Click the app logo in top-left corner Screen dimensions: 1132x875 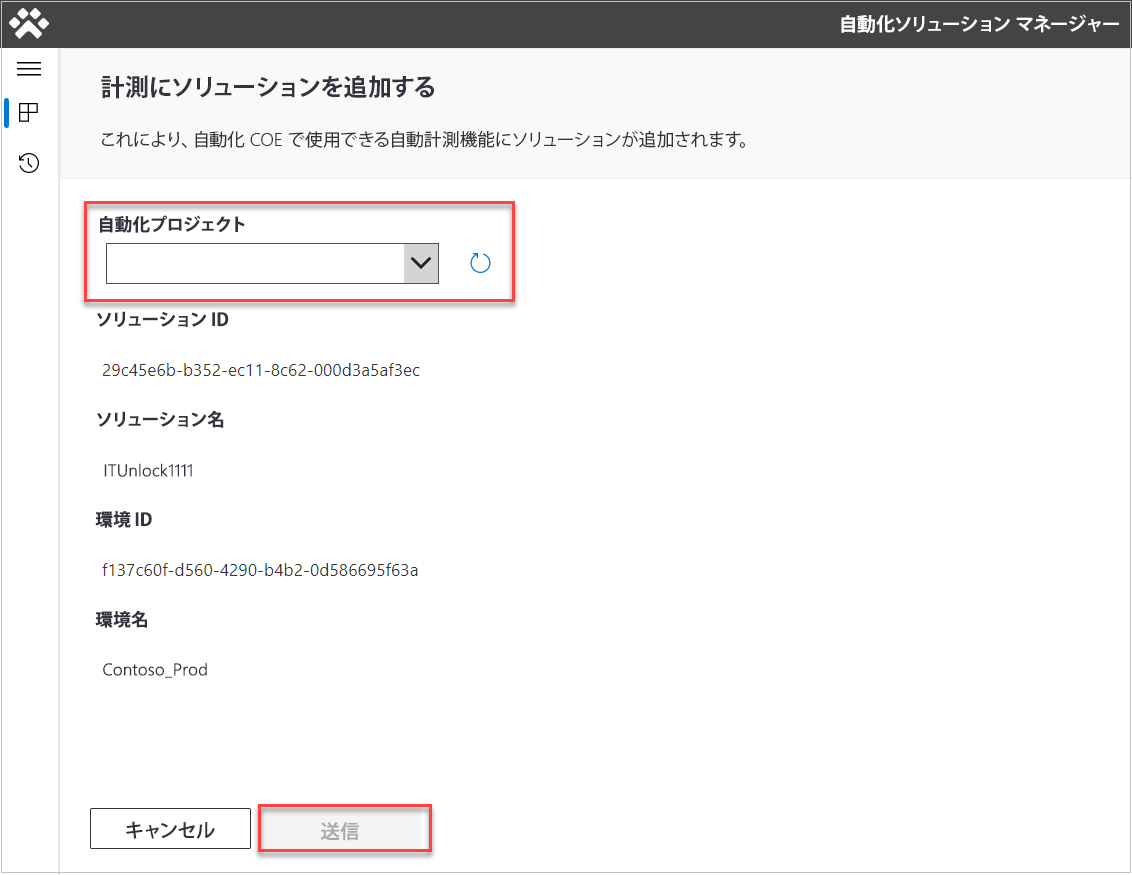pos(29,24)
